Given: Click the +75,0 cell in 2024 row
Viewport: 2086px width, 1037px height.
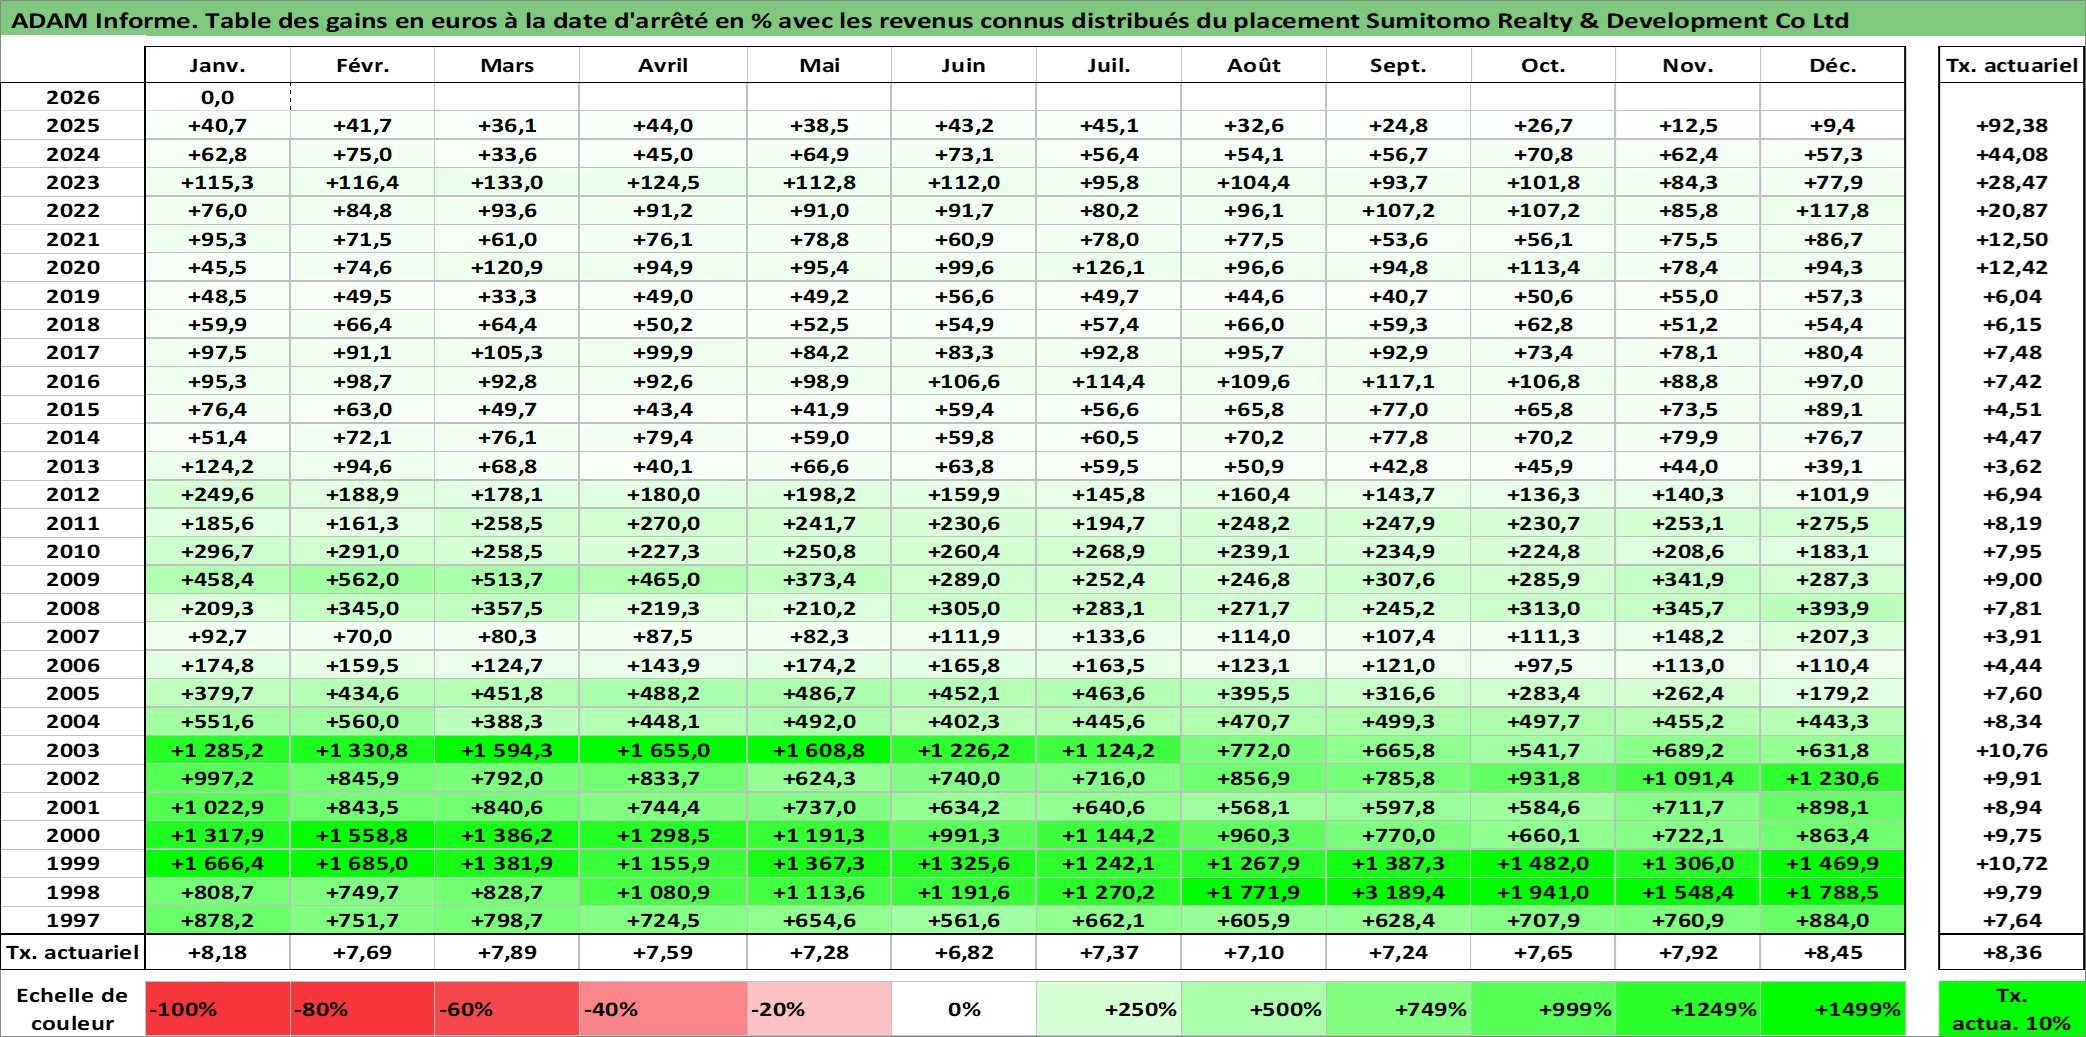Looking at the screenshot, I should [362, 154].
